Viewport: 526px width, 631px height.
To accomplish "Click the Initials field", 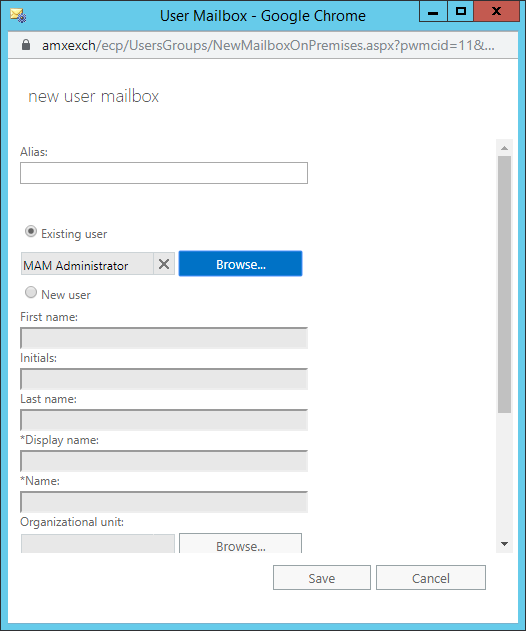I will pos(164,379).
